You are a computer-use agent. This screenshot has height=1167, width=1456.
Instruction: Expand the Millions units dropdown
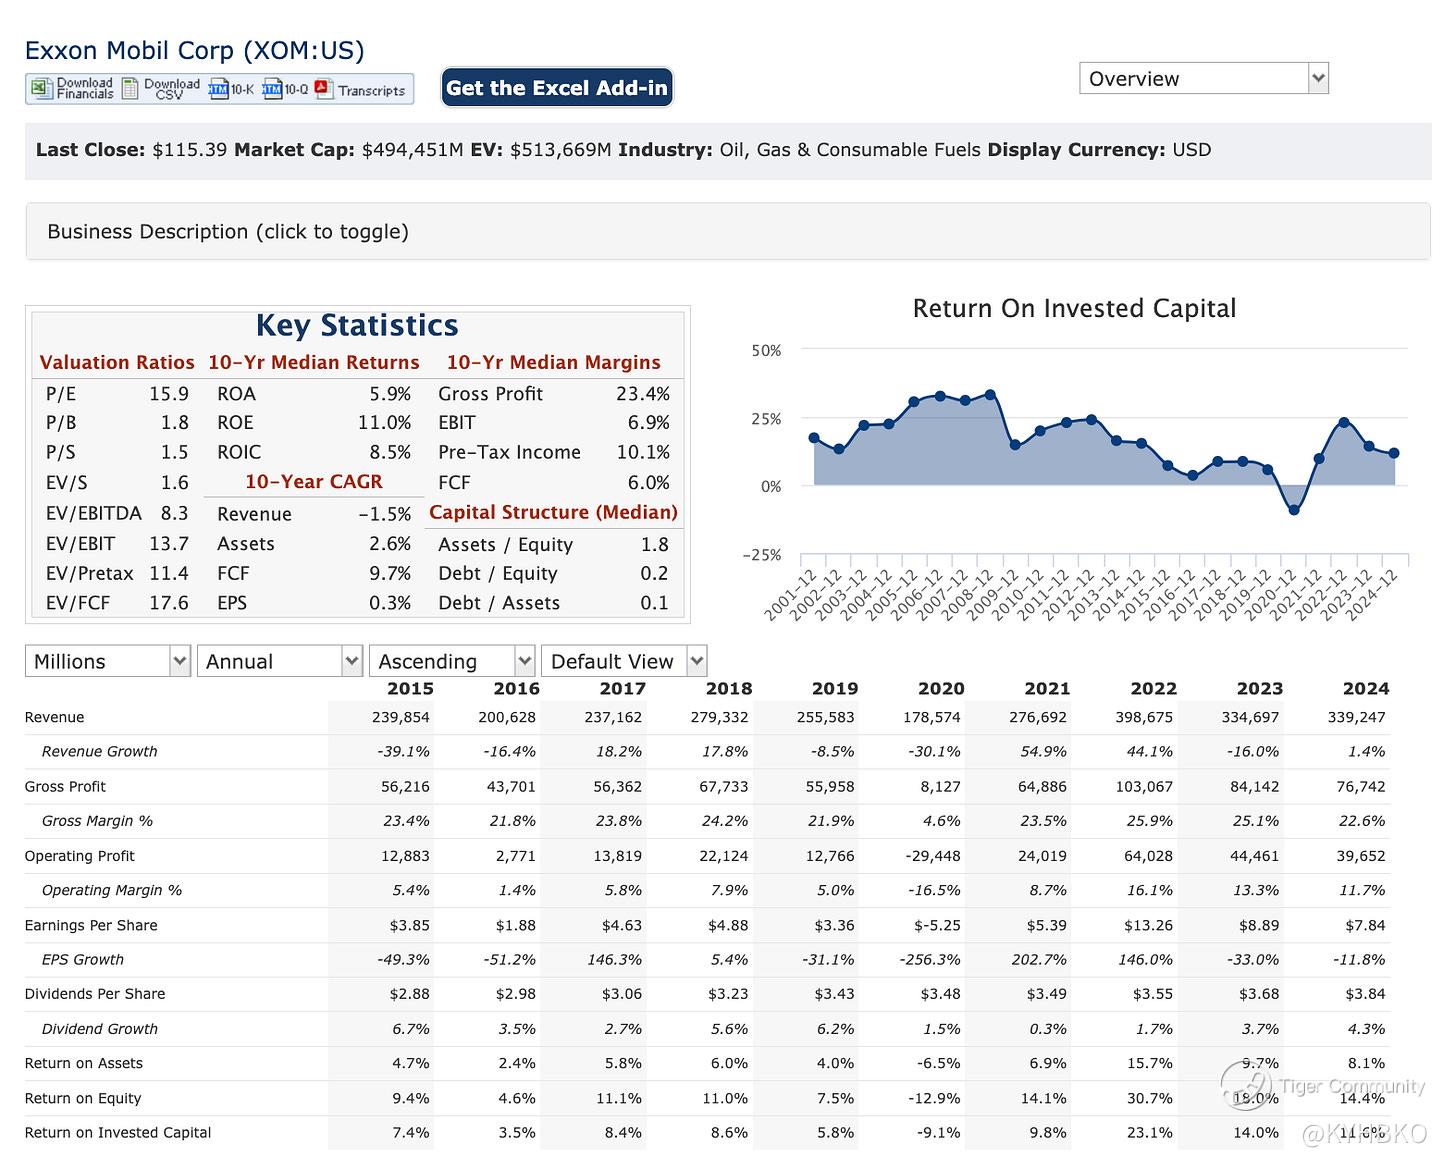[x=107, y=661]
